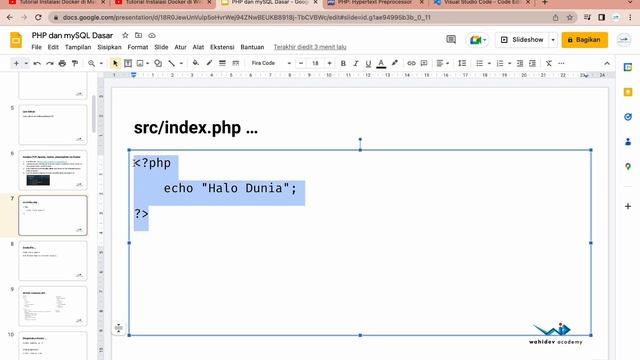Click the Fill color bucket icon
The width and height of the screenshot is (640, 360).
(196, 63)
